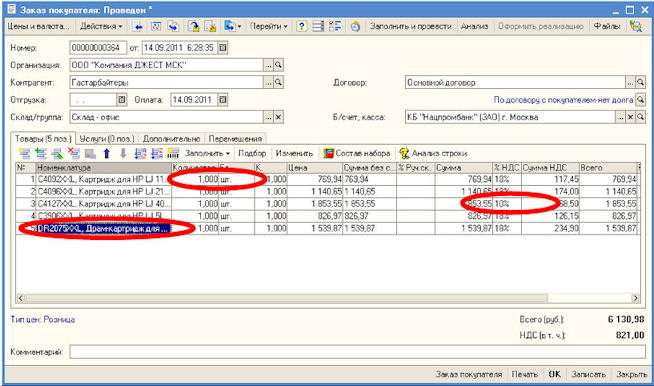Screen dimensions: 654x386
Task: Click the Анализ toolbar button
Action: 474,26
